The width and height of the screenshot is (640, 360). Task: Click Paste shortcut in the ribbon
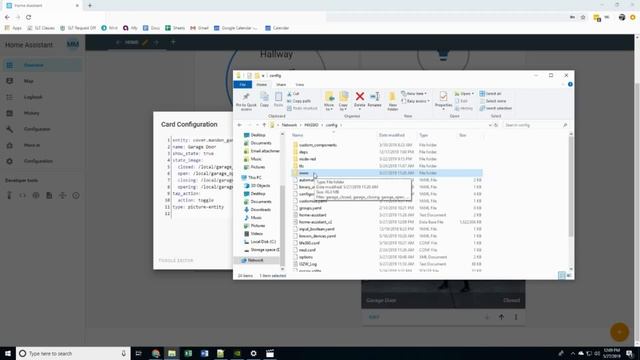tap(302, 109)
